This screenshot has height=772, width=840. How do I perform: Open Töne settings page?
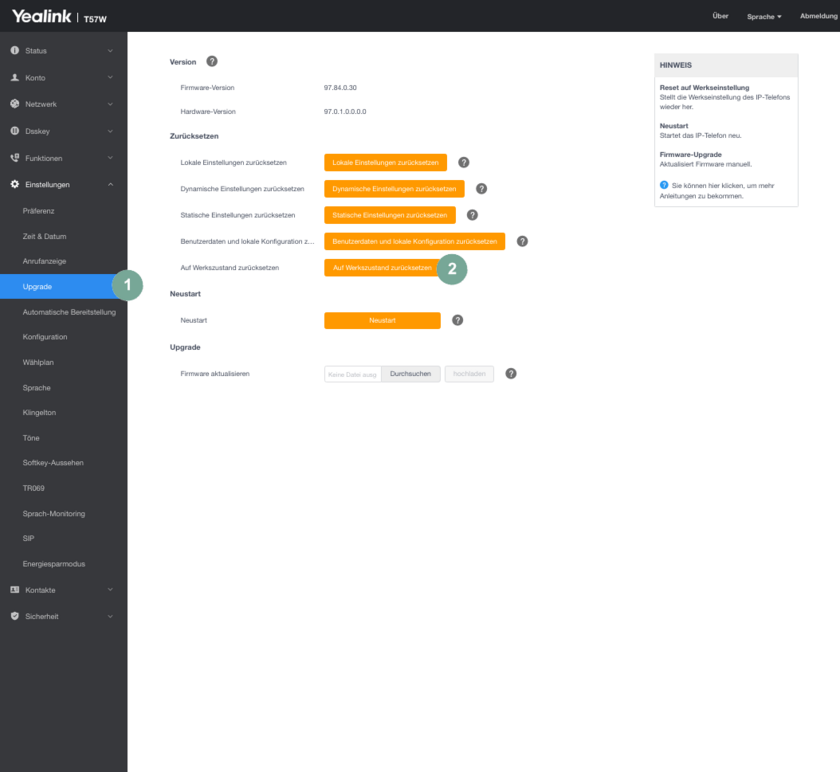pos(31,438)
